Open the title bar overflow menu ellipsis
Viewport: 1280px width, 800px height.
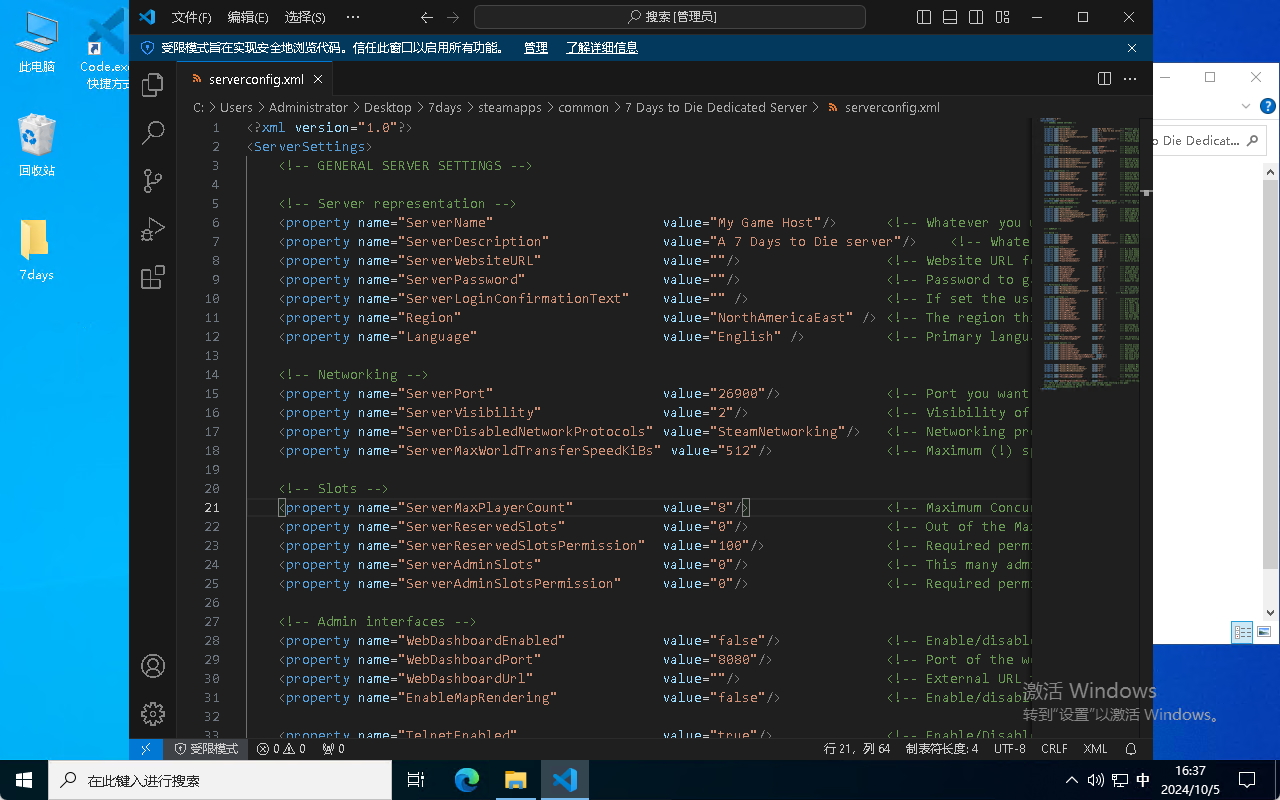click(x=352, y=17)
